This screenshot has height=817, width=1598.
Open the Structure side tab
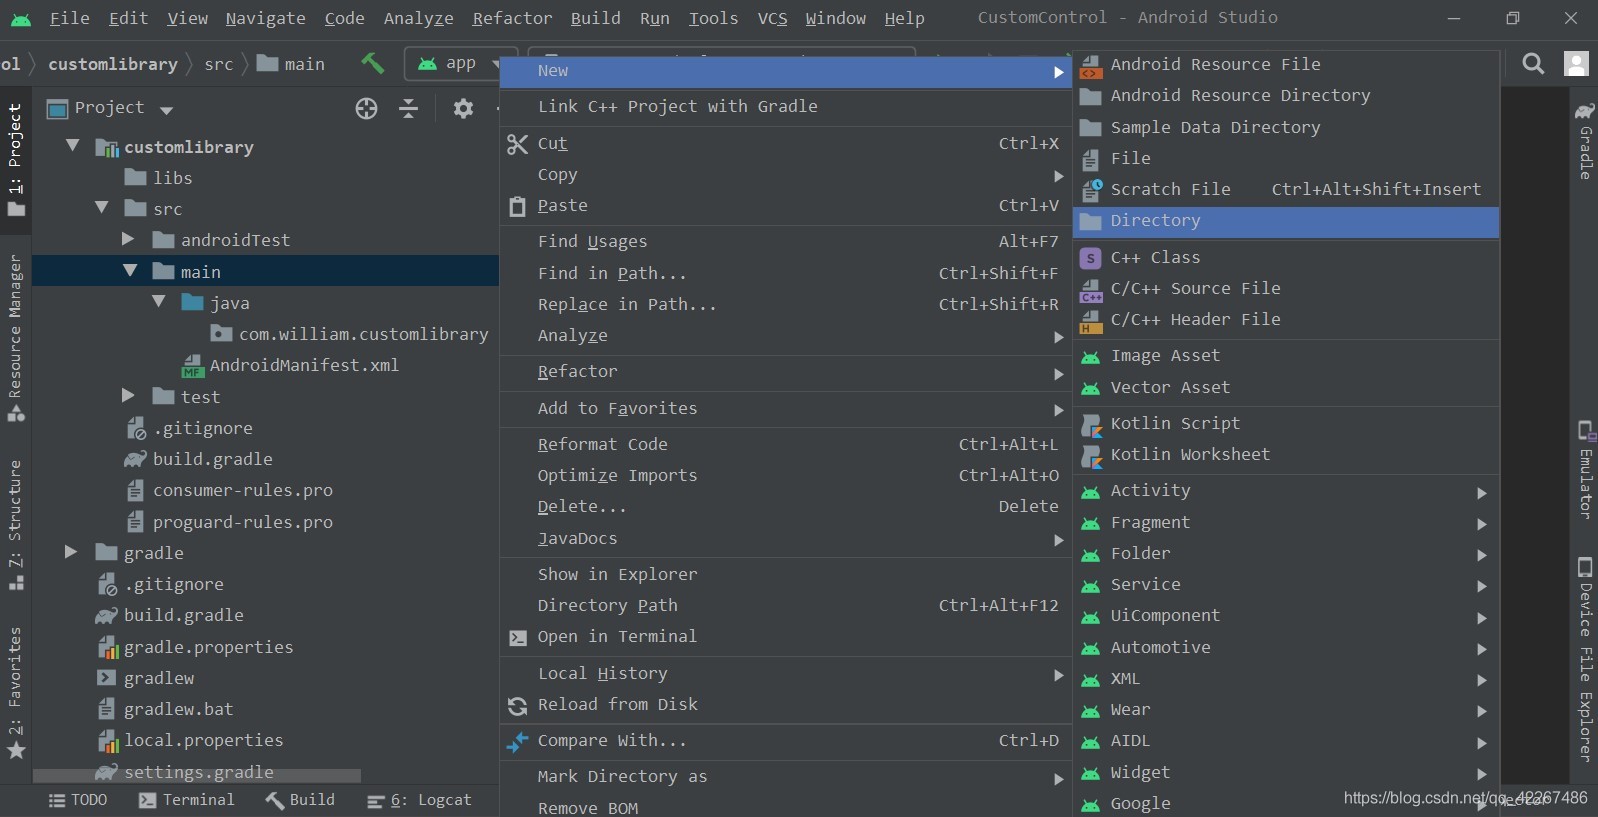pos(15,525)
